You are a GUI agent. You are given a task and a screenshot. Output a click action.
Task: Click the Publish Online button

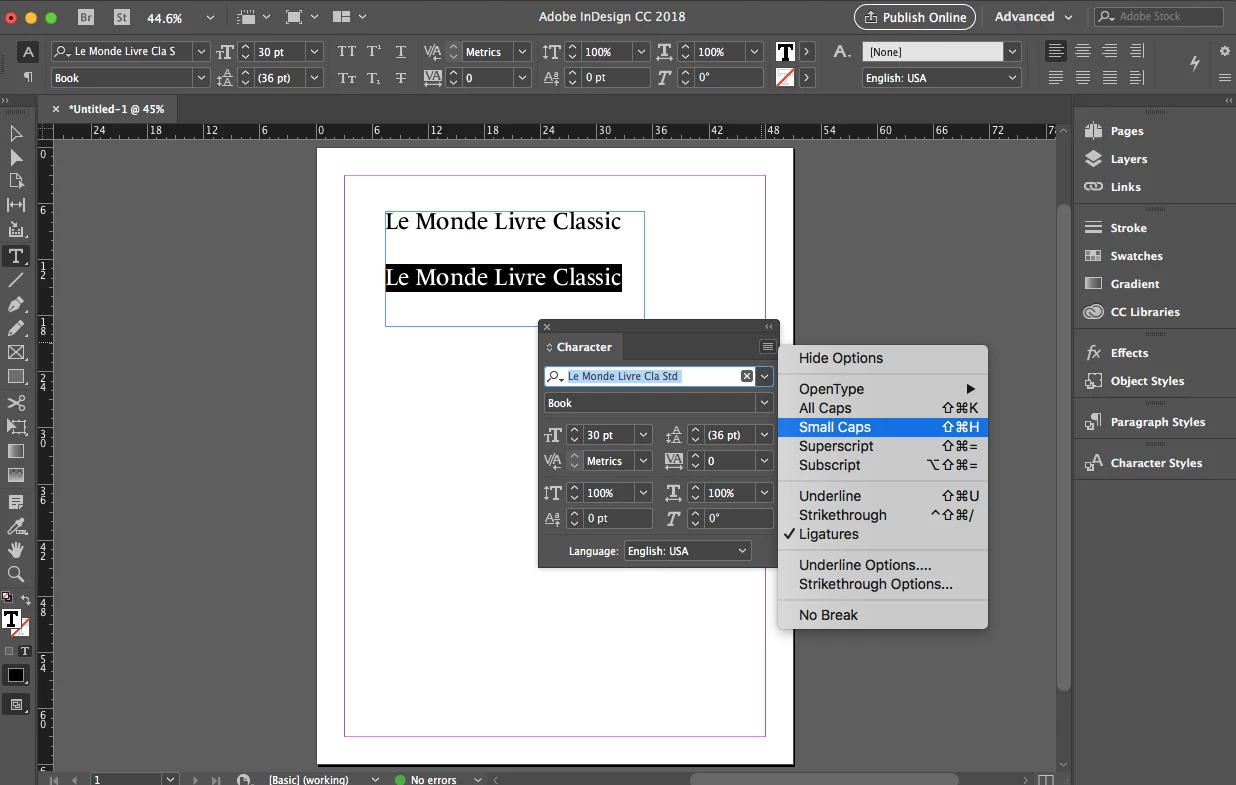pos(916,17)
